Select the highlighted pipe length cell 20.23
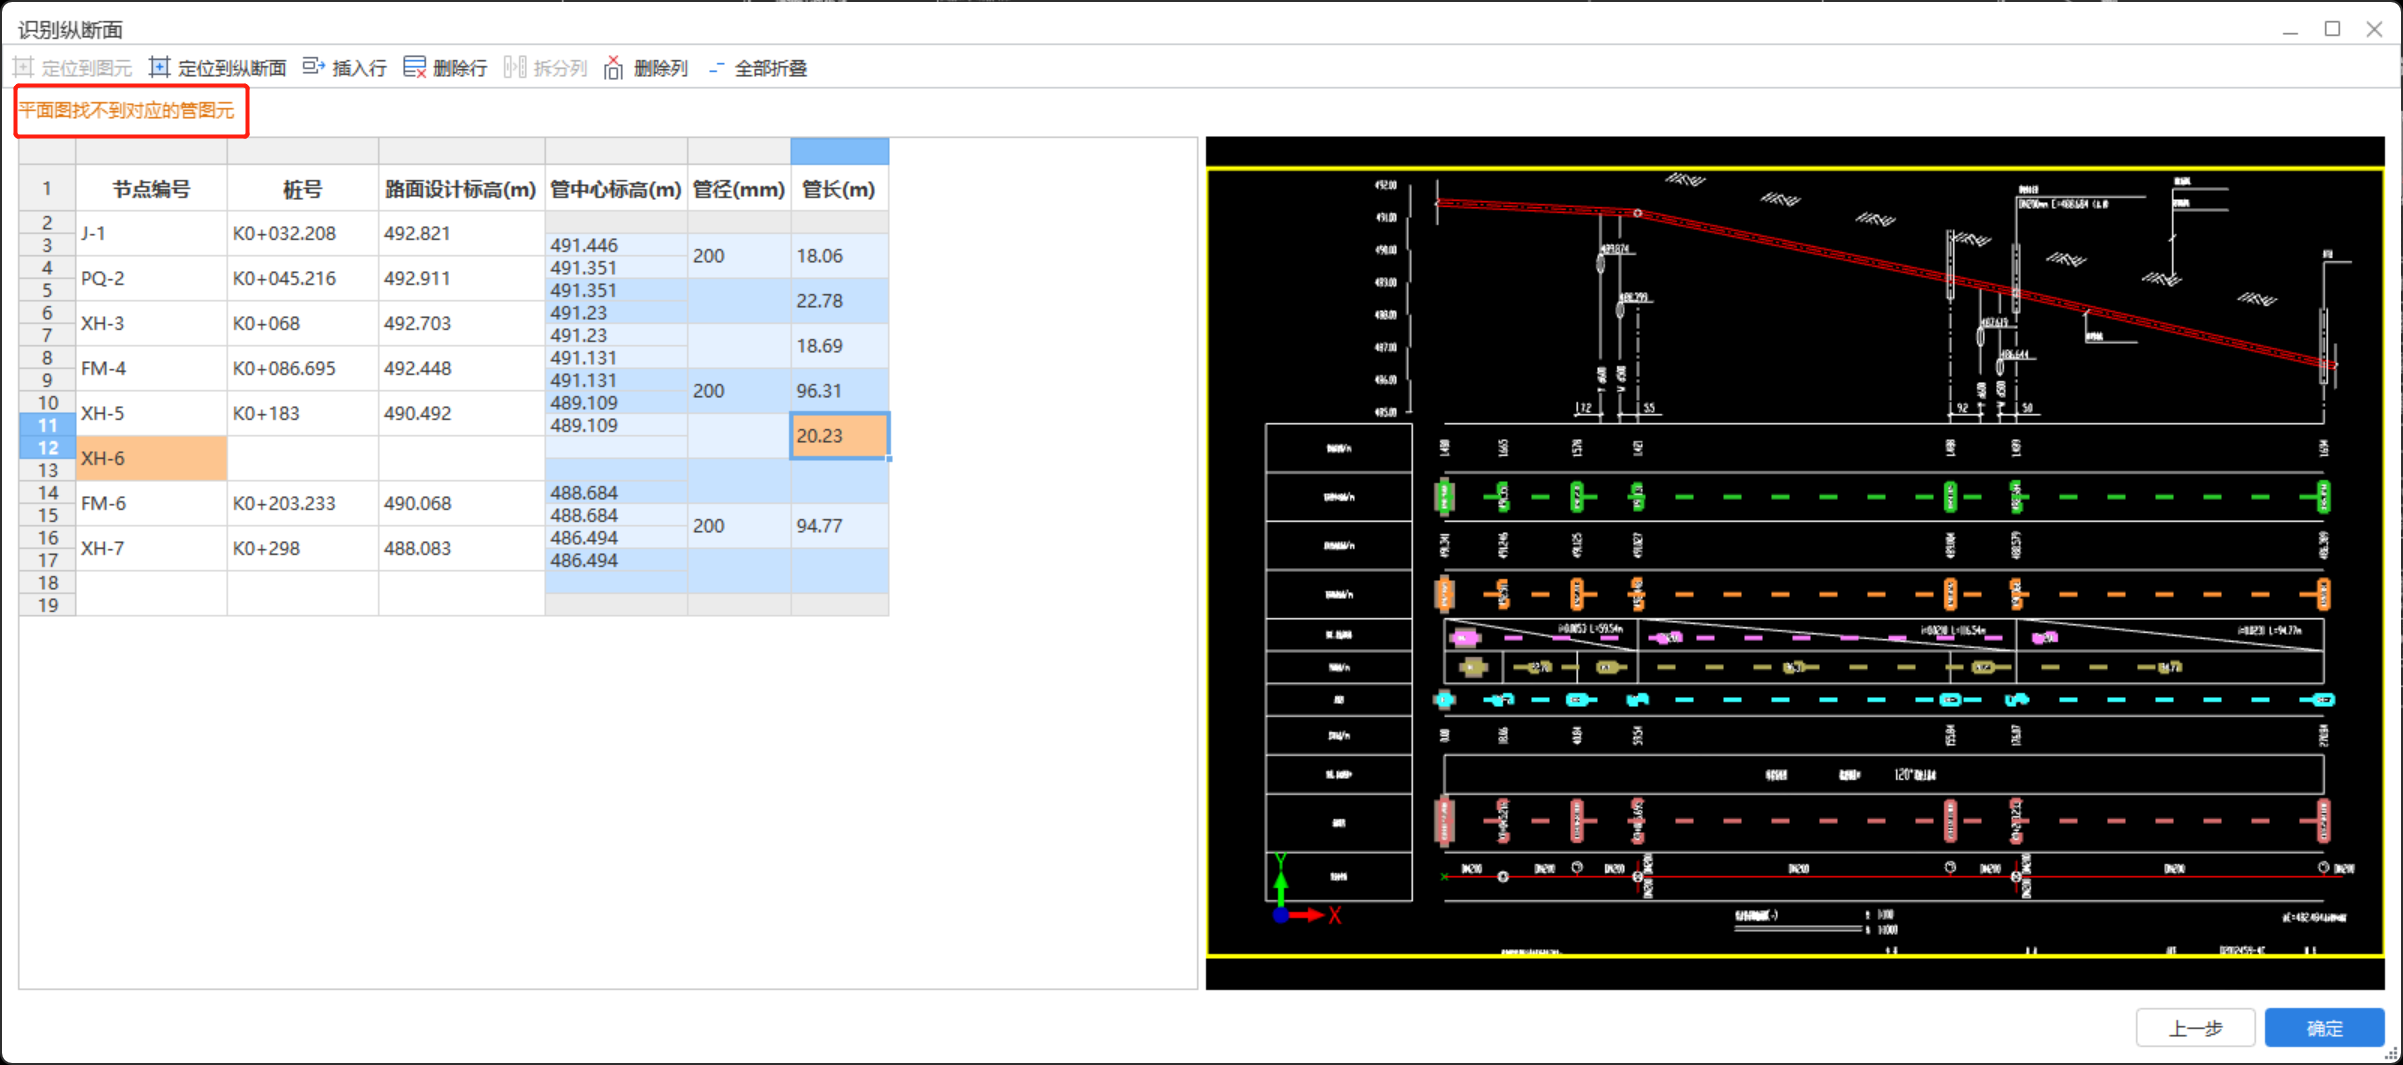Image resolution: width=2403 pixels, height=1065 pixels. 839,436
